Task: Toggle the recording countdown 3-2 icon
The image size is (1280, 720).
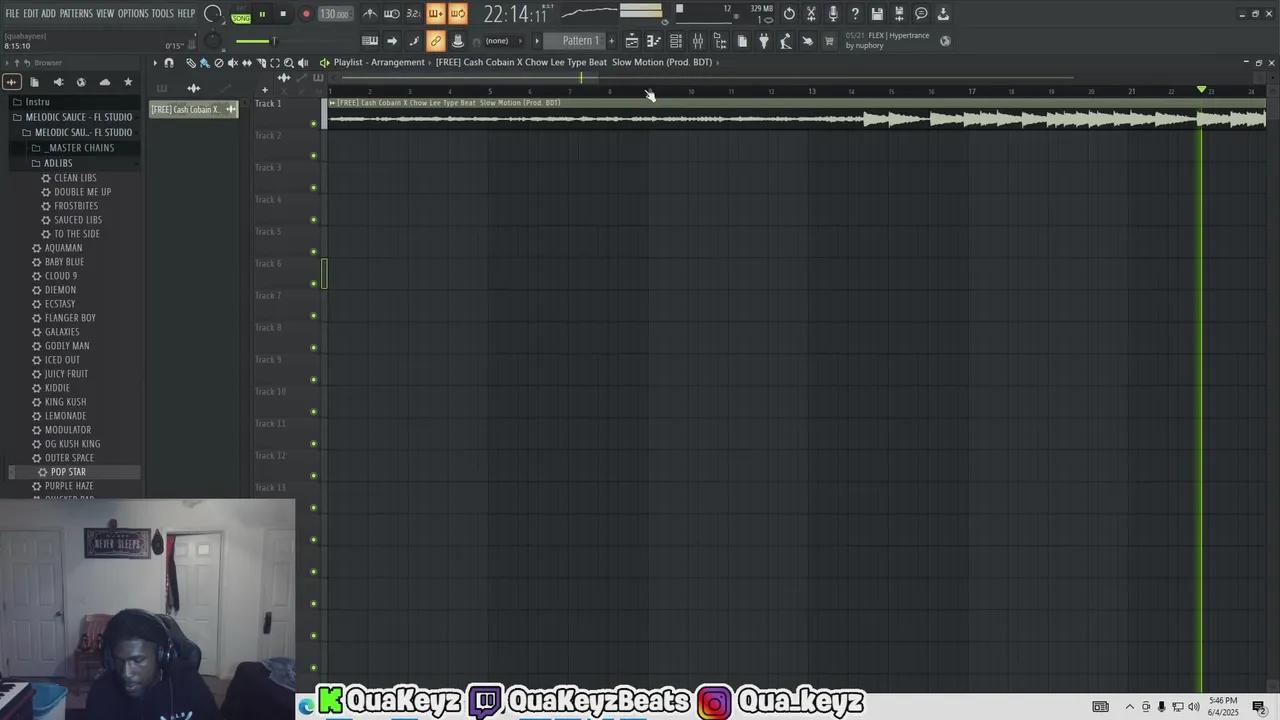Action: (x=413, y=14)
